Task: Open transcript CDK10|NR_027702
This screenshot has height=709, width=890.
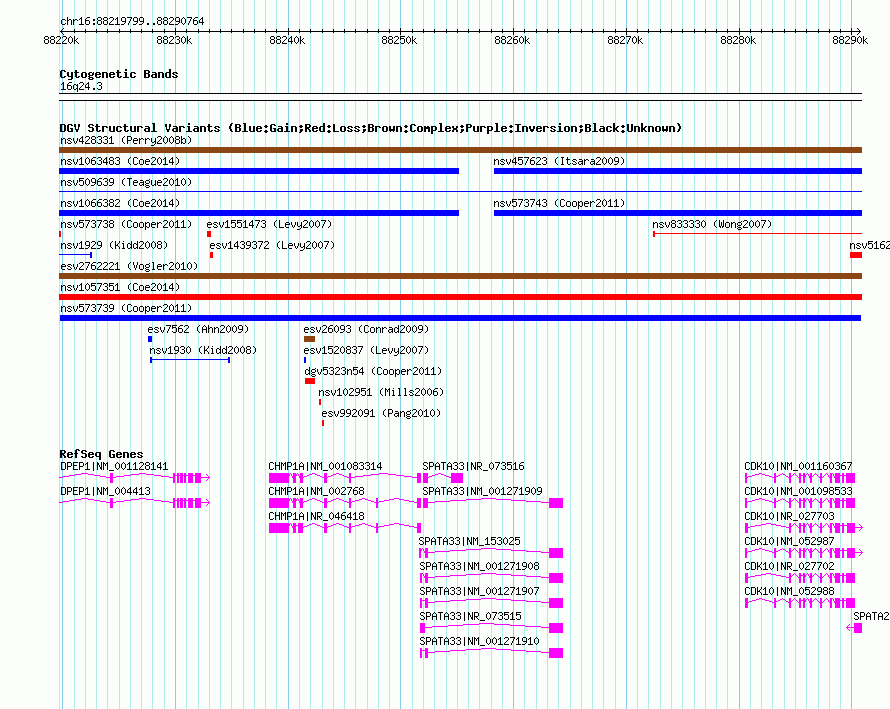Action: (x=790, y=567)
